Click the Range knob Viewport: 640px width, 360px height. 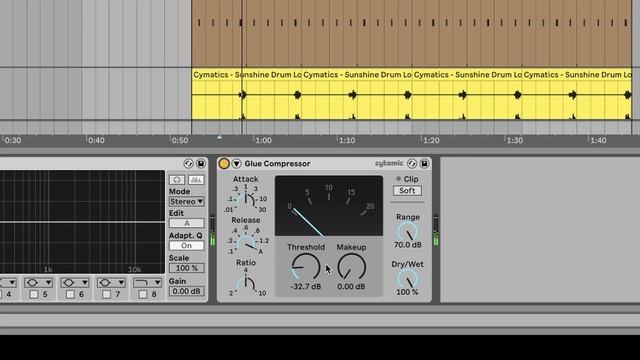pos(407,232)
